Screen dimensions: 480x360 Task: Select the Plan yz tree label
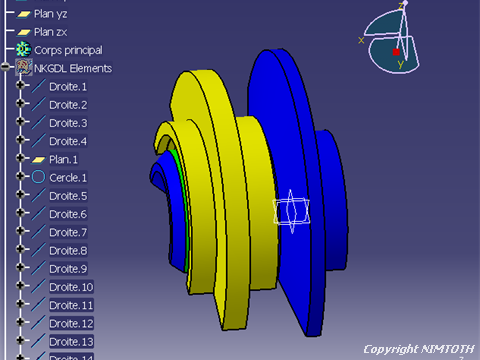[51, 14]
